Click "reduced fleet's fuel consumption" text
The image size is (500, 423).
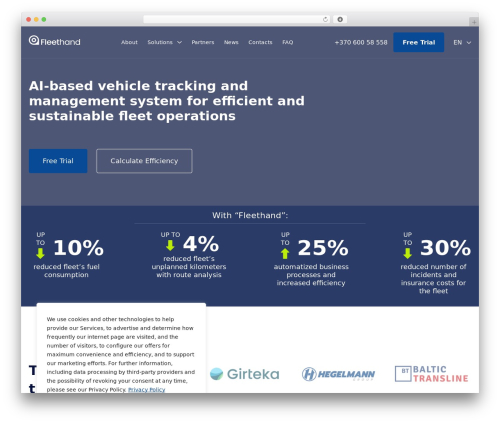click(66, 271)
